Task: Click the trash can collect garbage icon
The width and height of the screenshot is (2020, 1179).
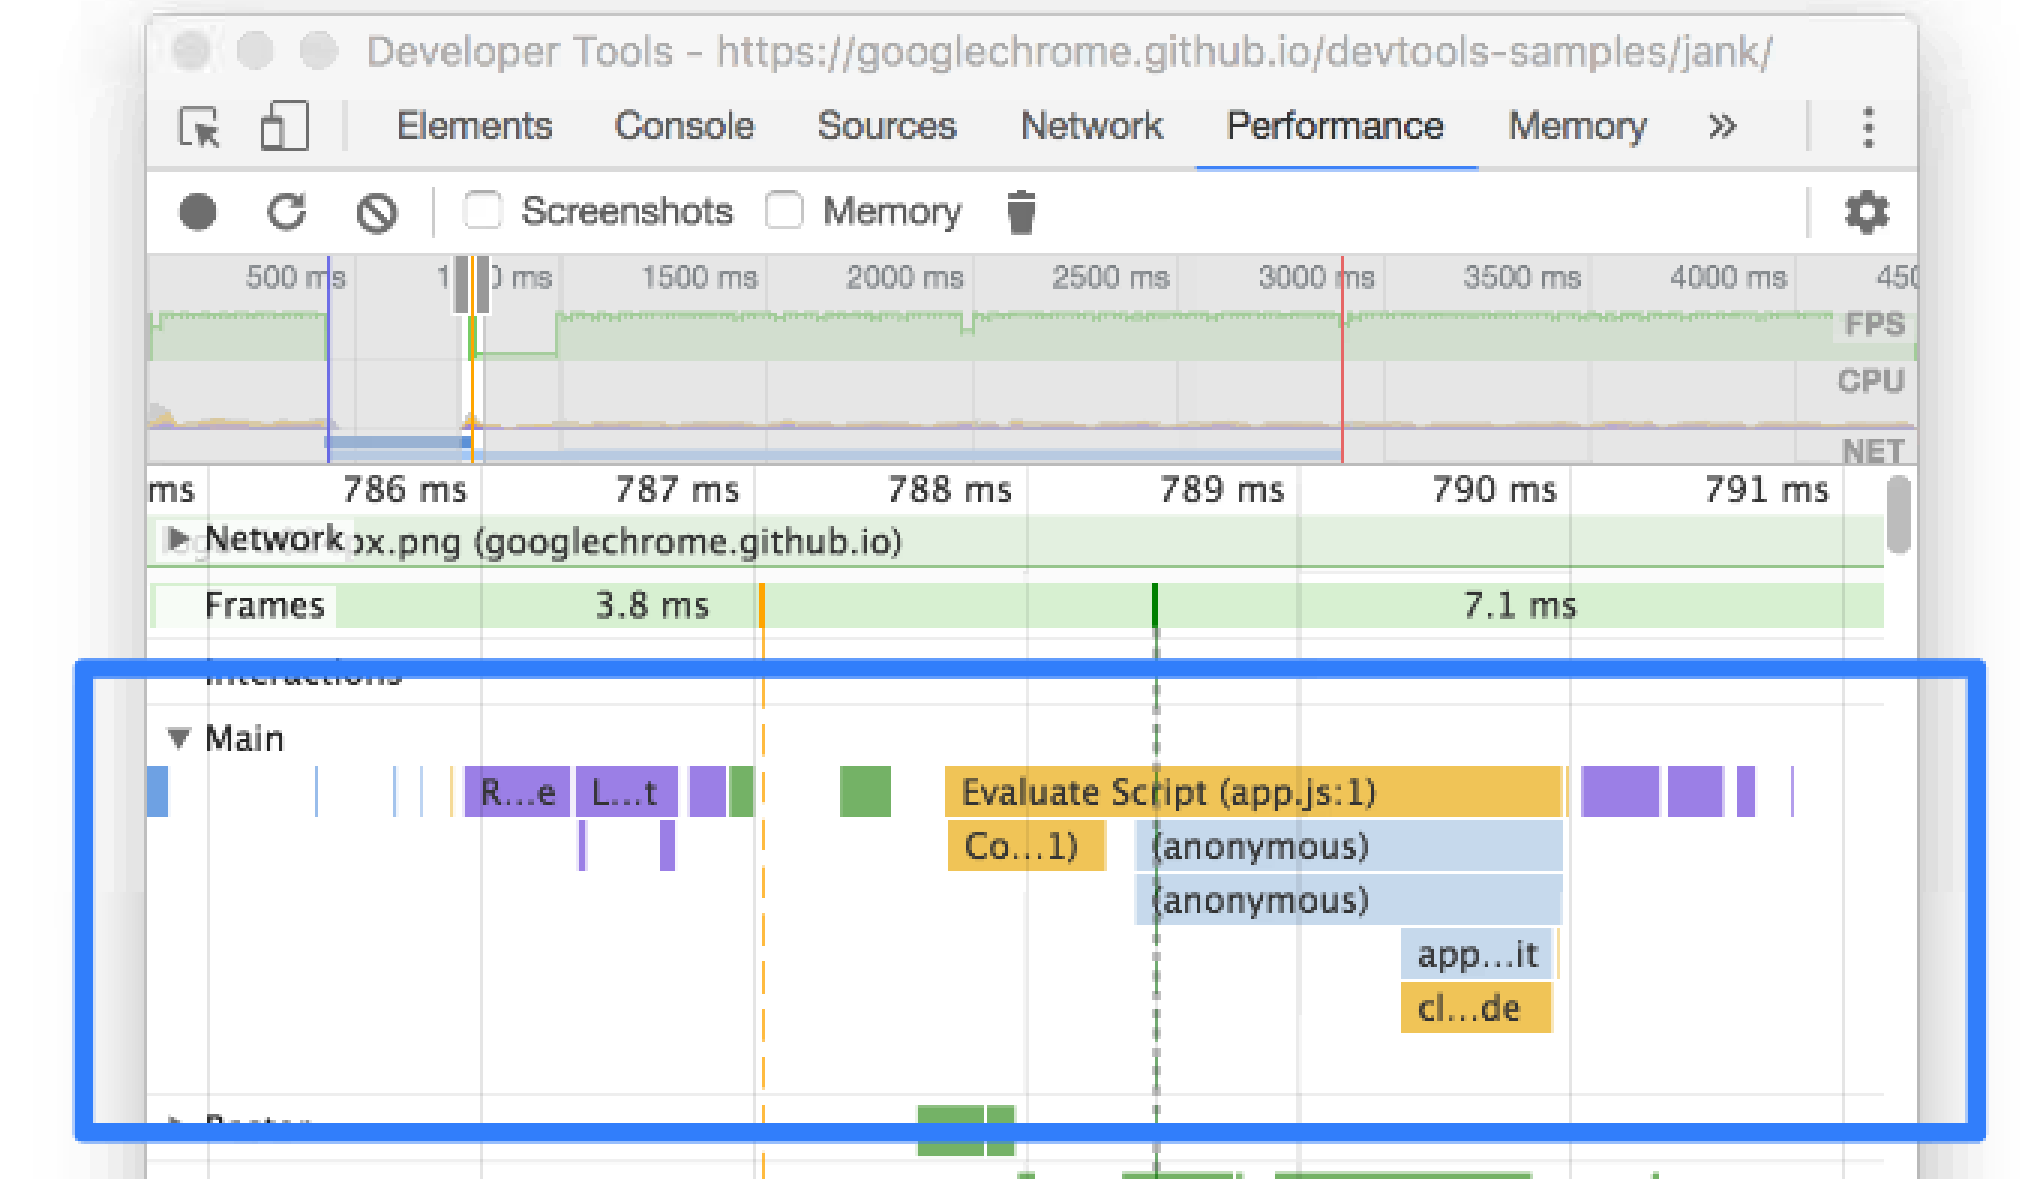Action: 1021,212
